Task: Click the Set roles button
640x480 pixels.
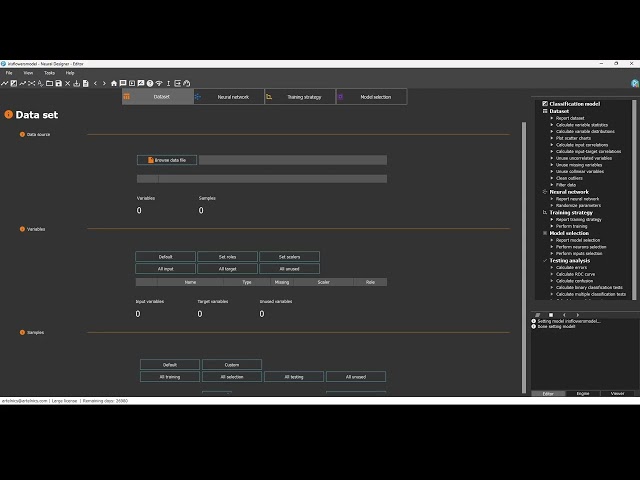Action: 227,257
